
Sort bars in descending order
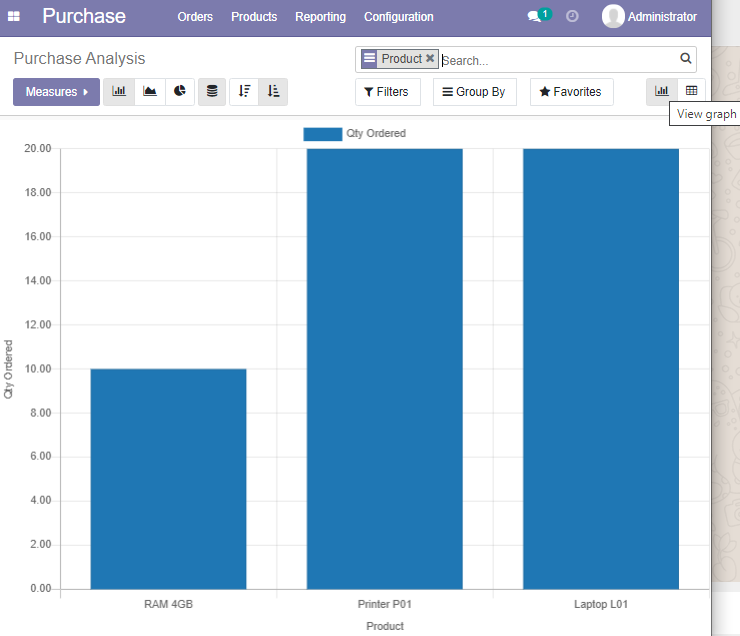pyautogui.click(x=244, y=92)
